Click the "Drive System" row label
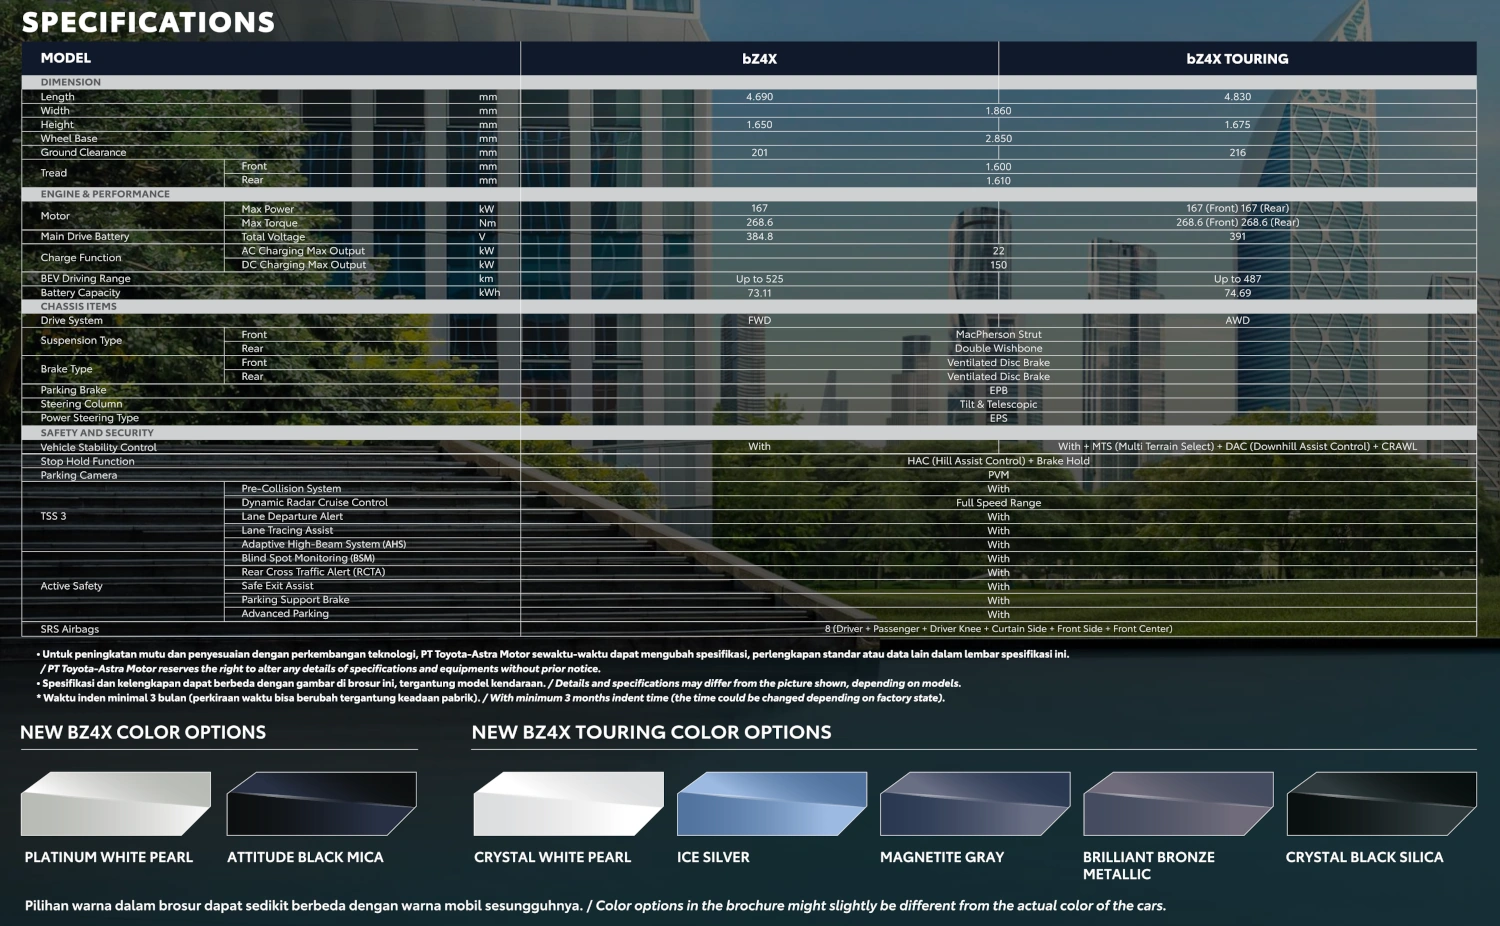 click(x=72, y=321)
